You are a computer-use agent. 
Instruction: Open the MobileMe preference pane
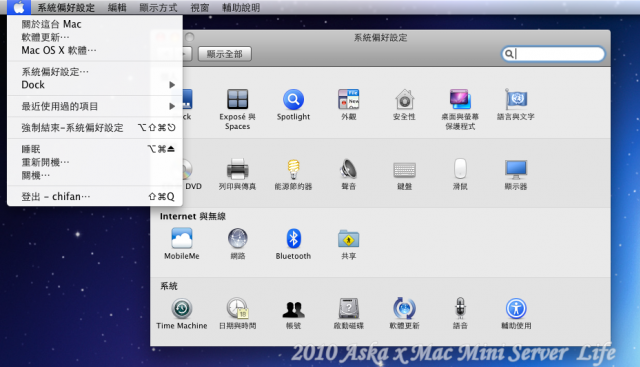(x=182, y=244)
